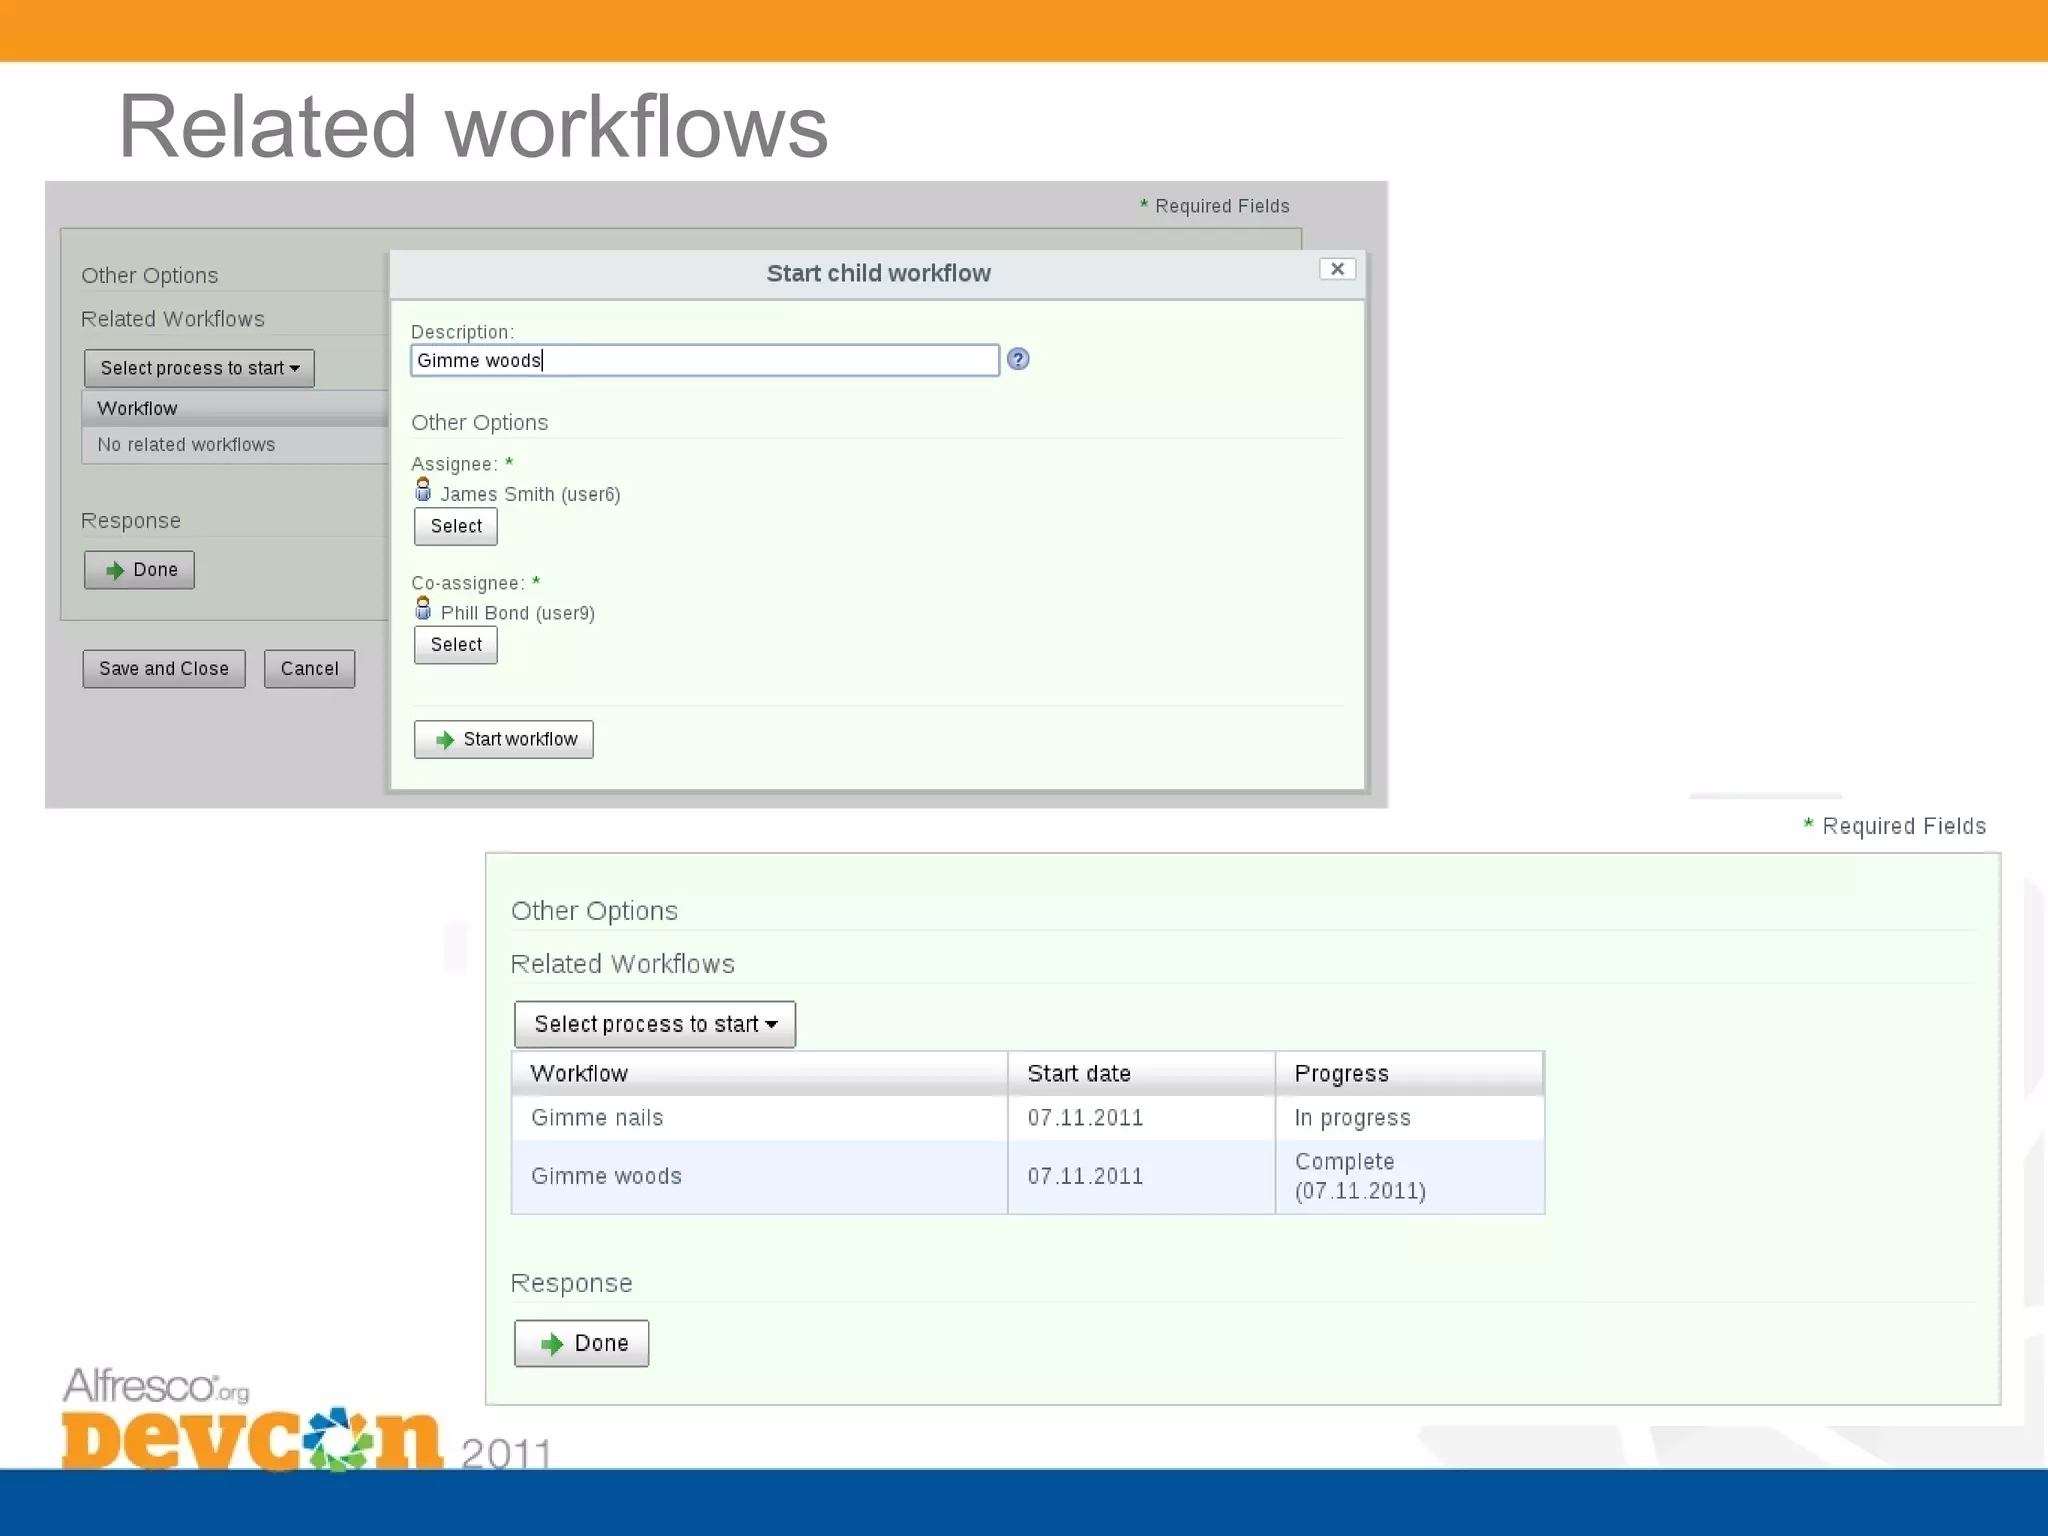The image size is (2048, 1536).
Task: Select a new Assignee with the Select button
Action: click(x=456, y=526)
